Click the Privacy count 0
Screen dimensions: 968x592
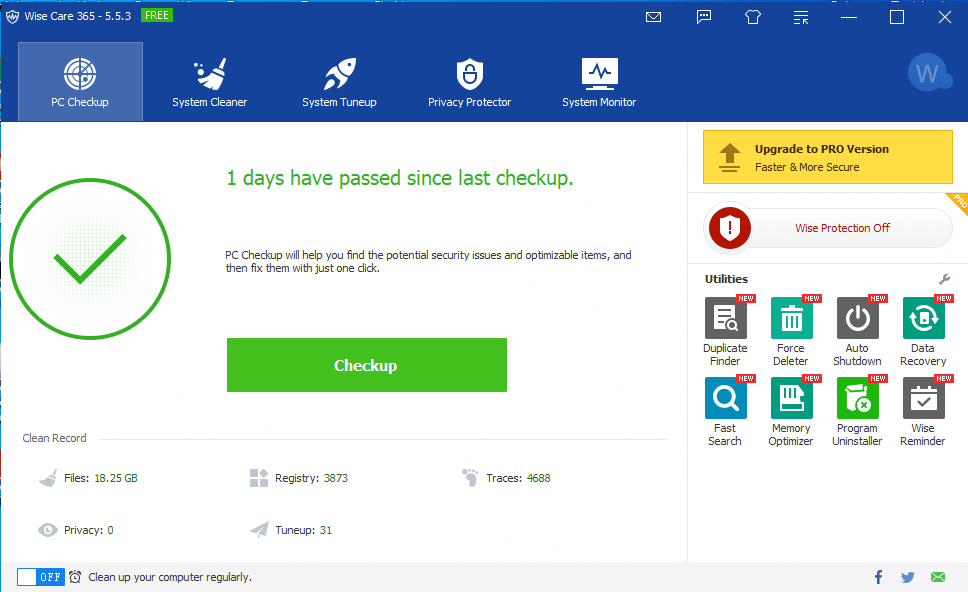pos(111,530)
